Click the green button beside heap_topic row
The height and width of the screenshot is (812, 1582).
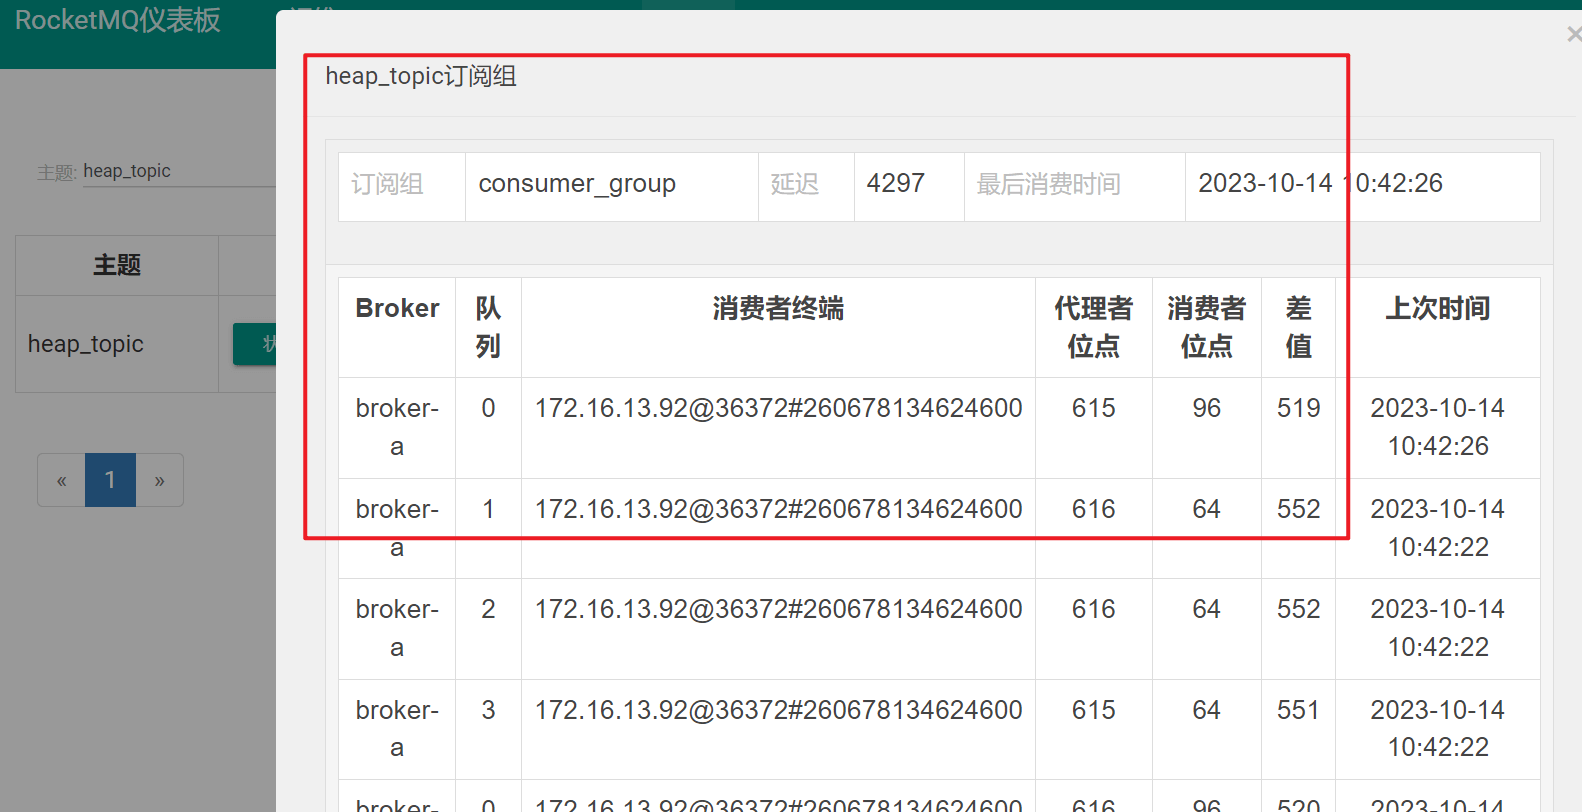(256, 344)
